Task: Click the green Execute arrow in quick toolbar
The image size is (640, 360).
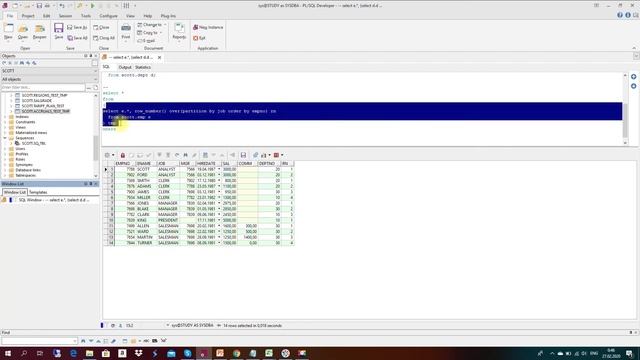Action: [93, 6]
